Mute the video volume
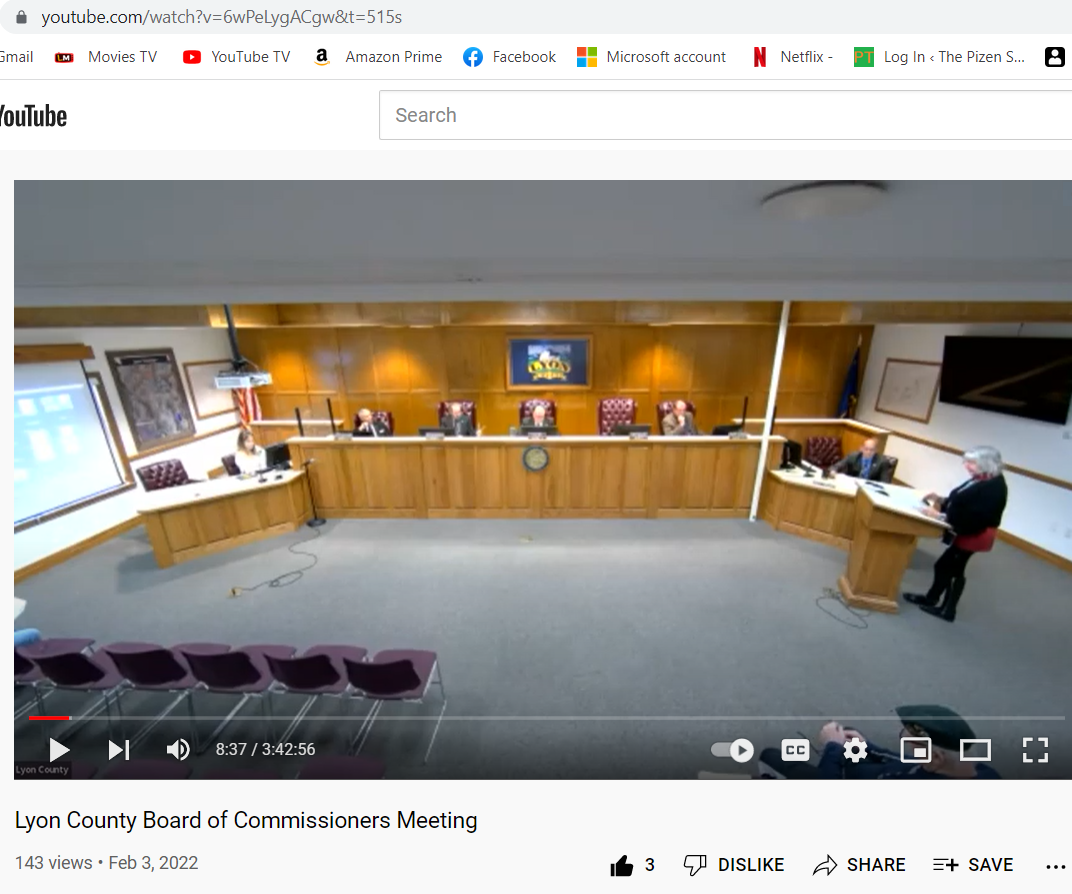1072x894 pixels. coord(178,750)
